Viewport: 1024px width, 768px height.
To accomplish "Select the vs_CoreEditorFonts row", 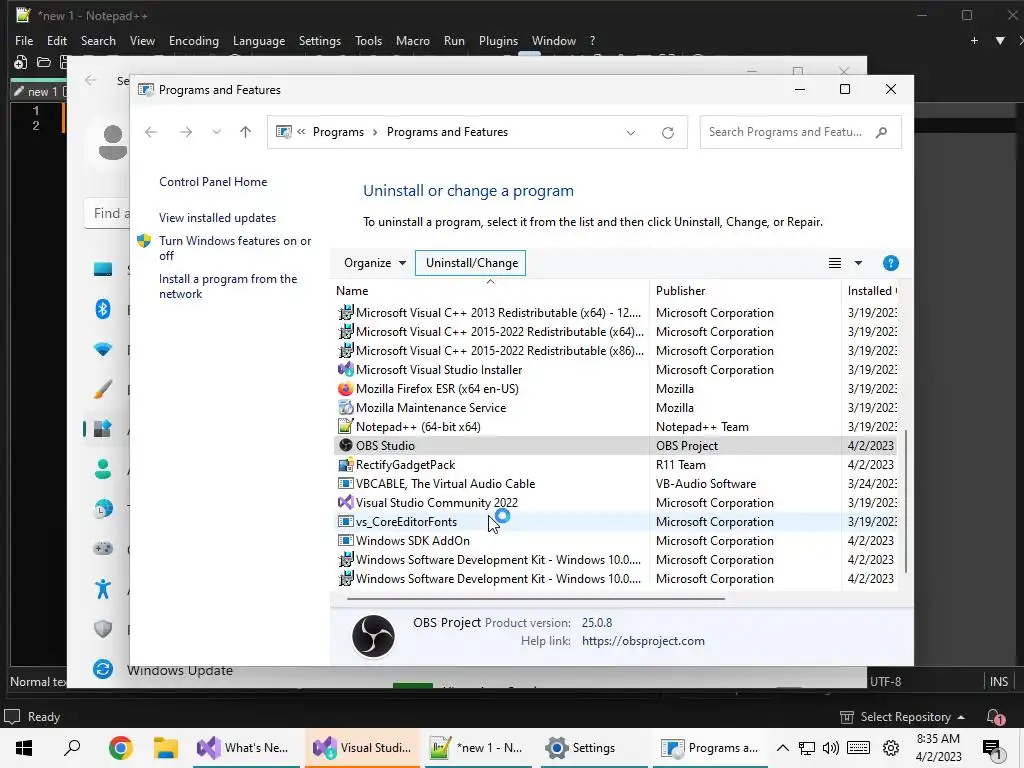I will pos(616,522).
